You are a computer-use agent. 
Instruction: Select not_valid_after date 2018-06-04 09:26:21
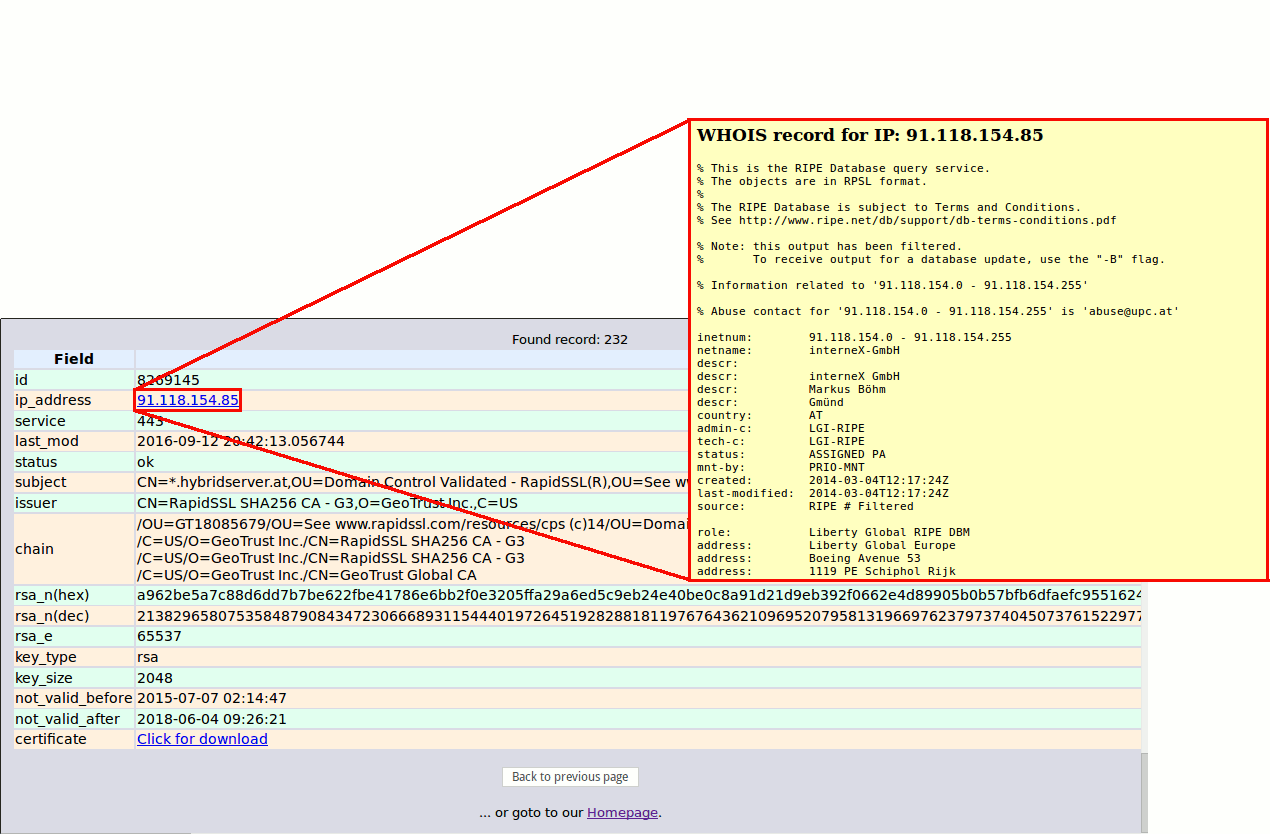pos(212,719)
